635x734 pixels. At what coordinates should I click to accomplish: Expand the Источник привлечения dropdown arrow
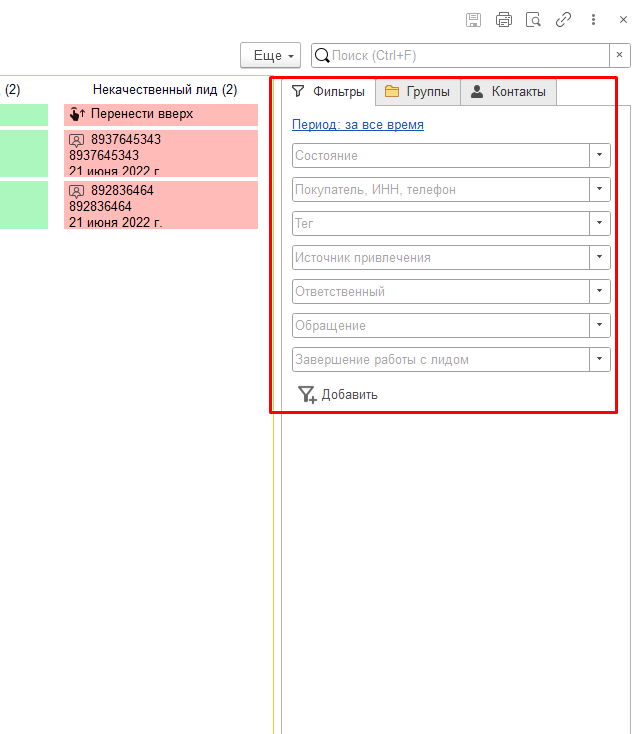point(599,257)
